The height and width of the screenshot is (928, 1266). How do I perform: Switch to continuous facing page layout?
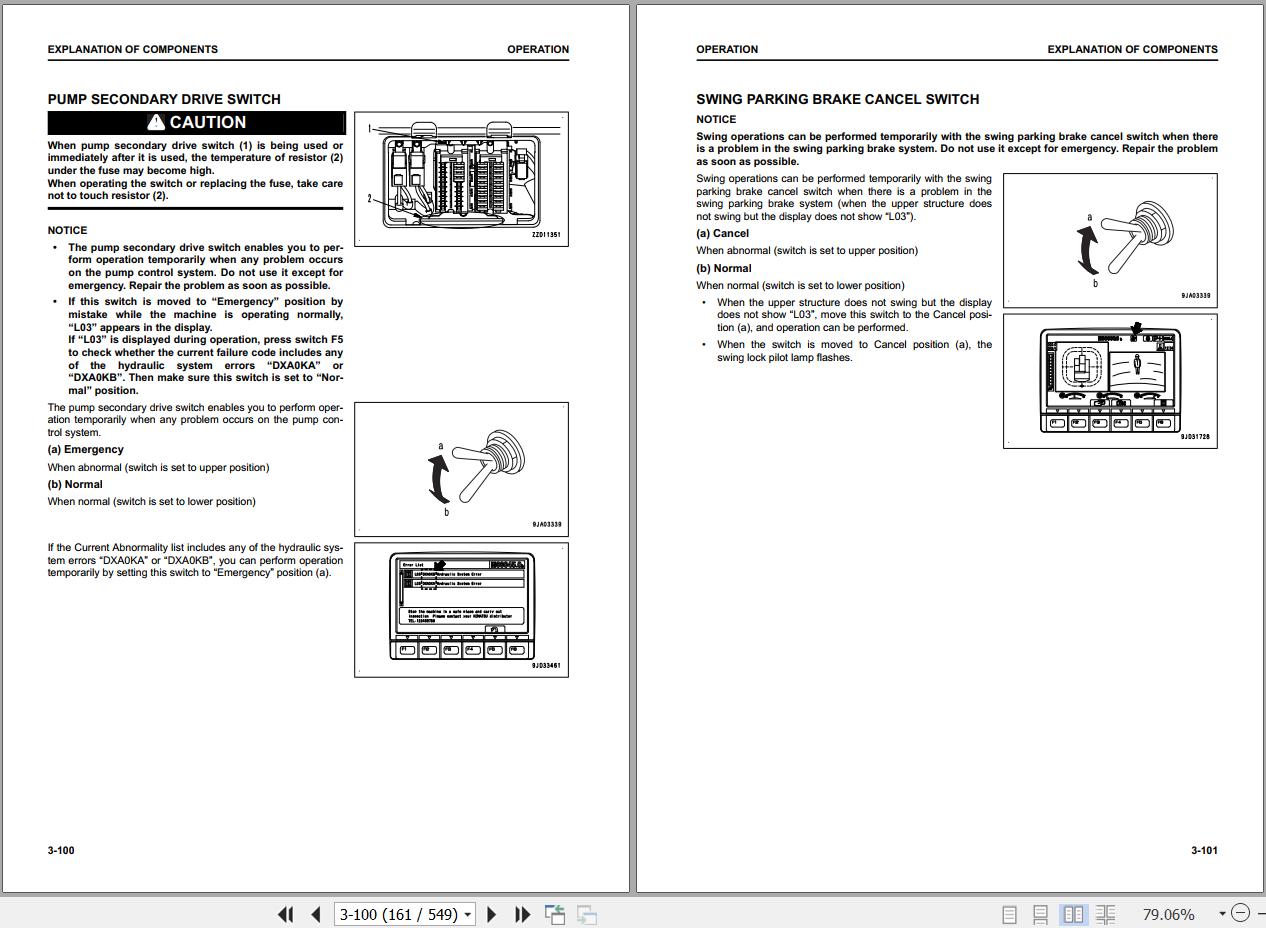1105,914
